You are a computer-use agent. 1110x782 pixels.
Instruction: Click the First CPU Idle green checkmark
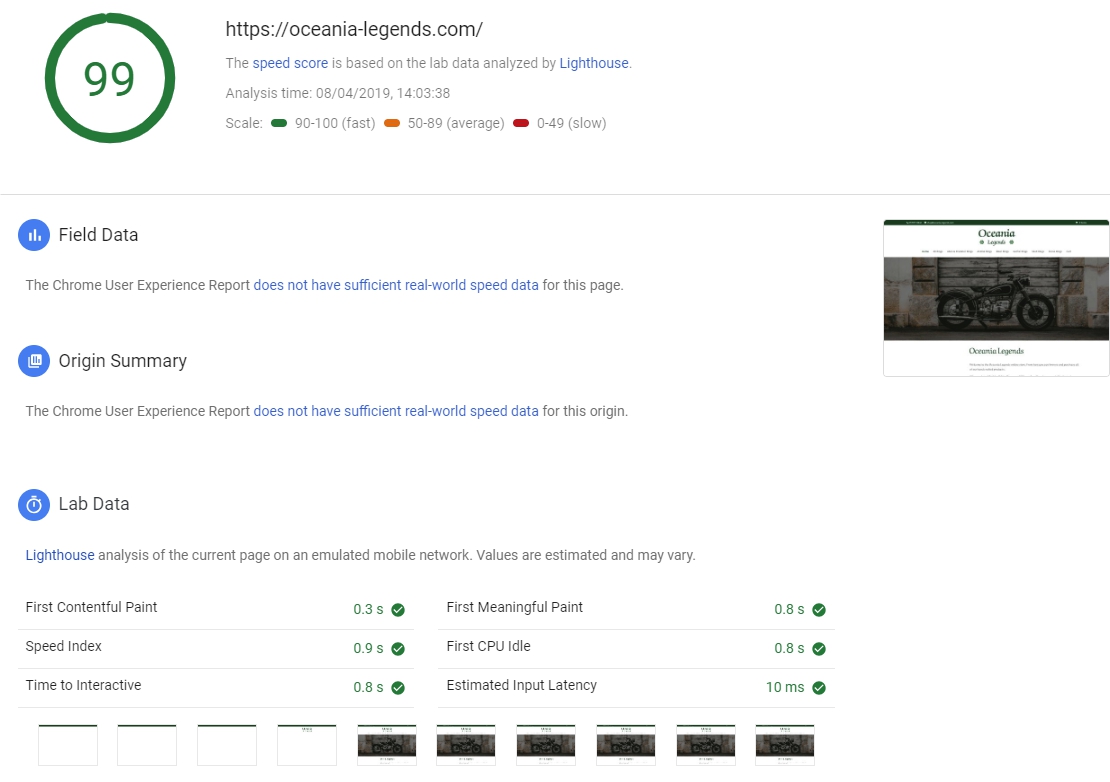pyautogui.click(x=819, y=649)
